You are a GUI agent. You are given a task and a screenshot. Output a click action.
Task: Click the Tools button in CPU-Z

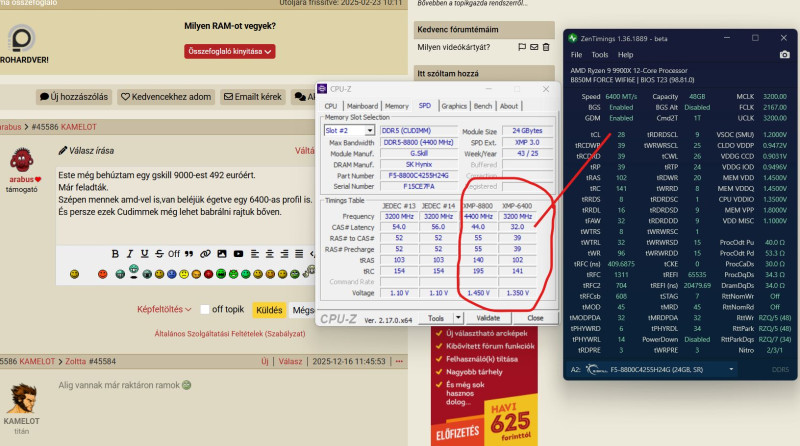(436, 318)
